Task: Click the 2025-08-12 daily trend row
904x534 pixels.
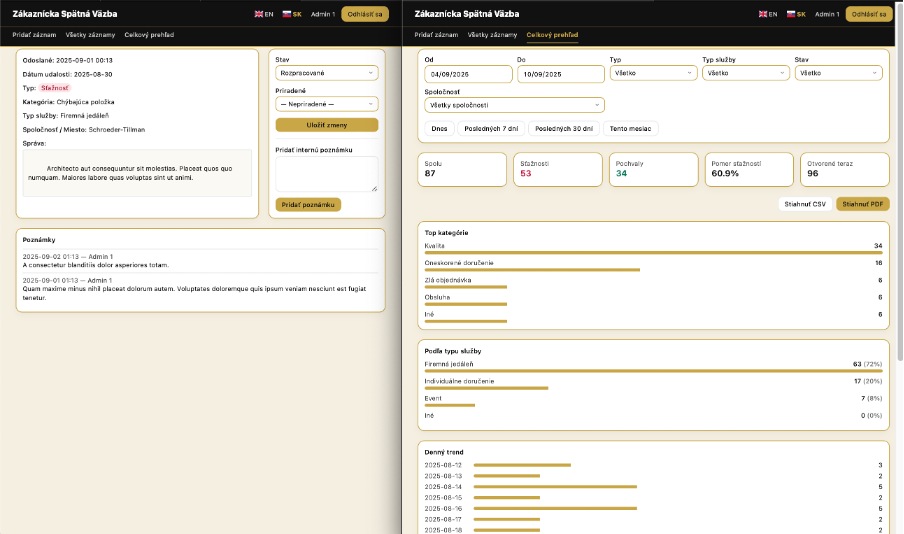Action: (x=653, y=465)
